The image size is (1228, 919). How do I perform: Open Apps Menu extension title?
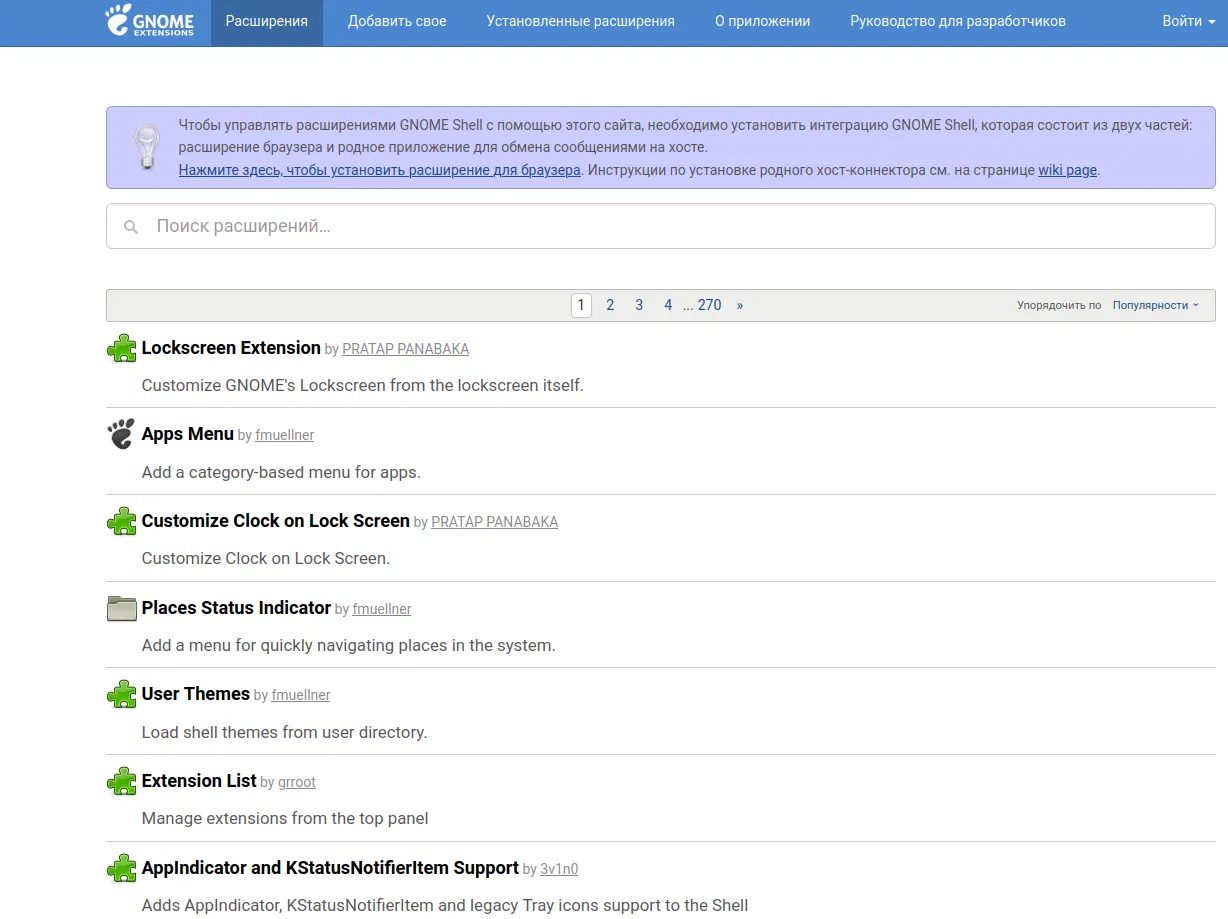[188, 434]
